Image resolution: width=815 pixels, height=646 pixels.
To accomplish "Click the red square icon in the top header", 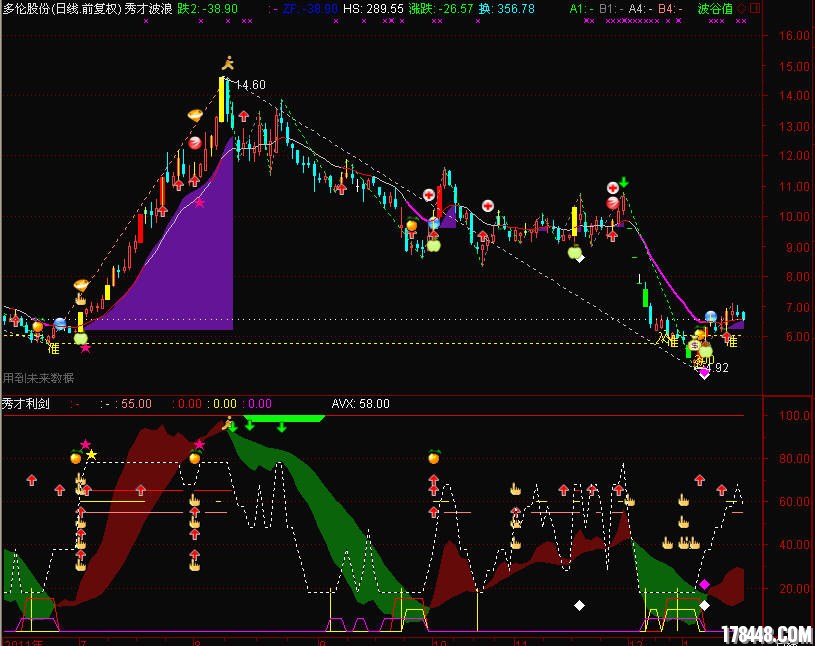I will click(755, 8).
